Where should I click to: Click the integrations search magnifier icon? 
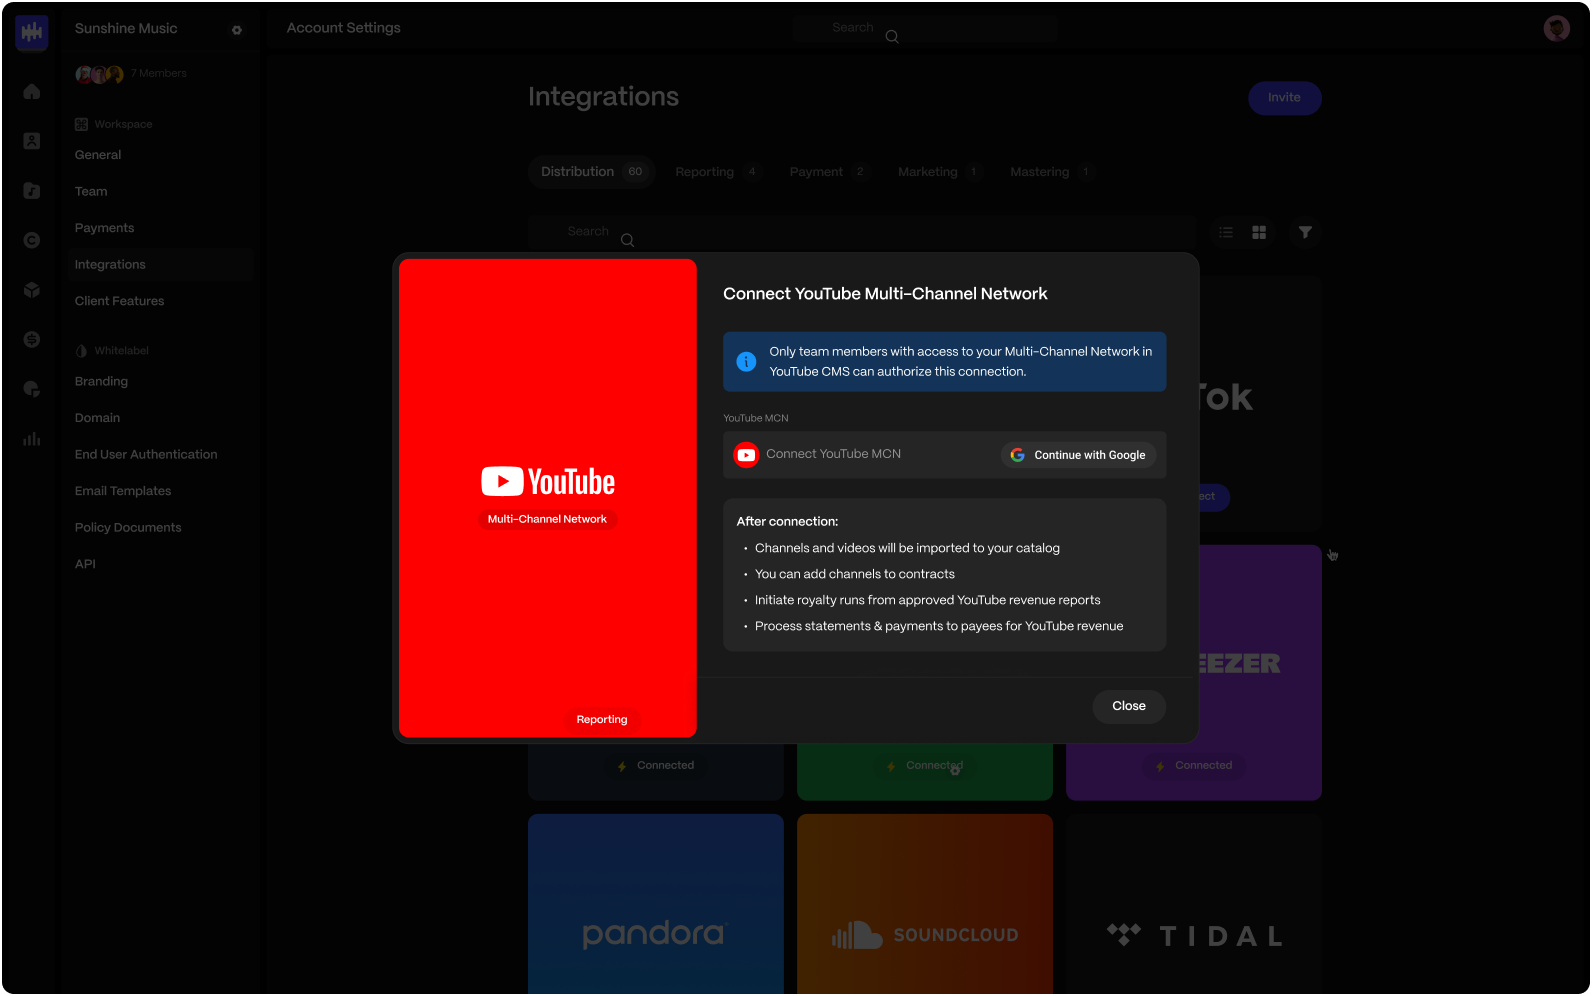pyautogui.click(x=627, y=240)
